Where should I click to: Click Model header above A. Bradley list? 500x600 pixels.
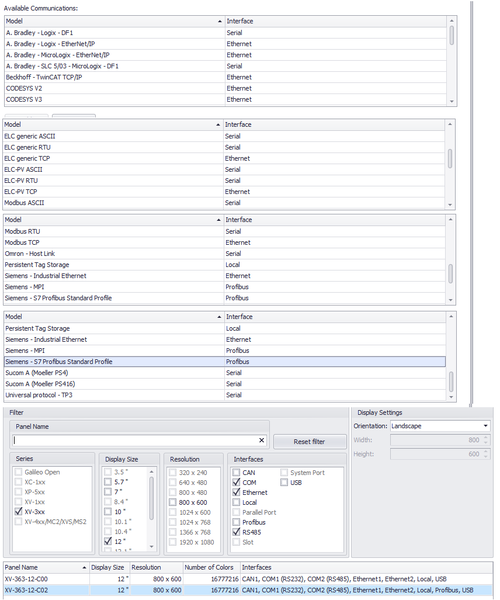114,21
